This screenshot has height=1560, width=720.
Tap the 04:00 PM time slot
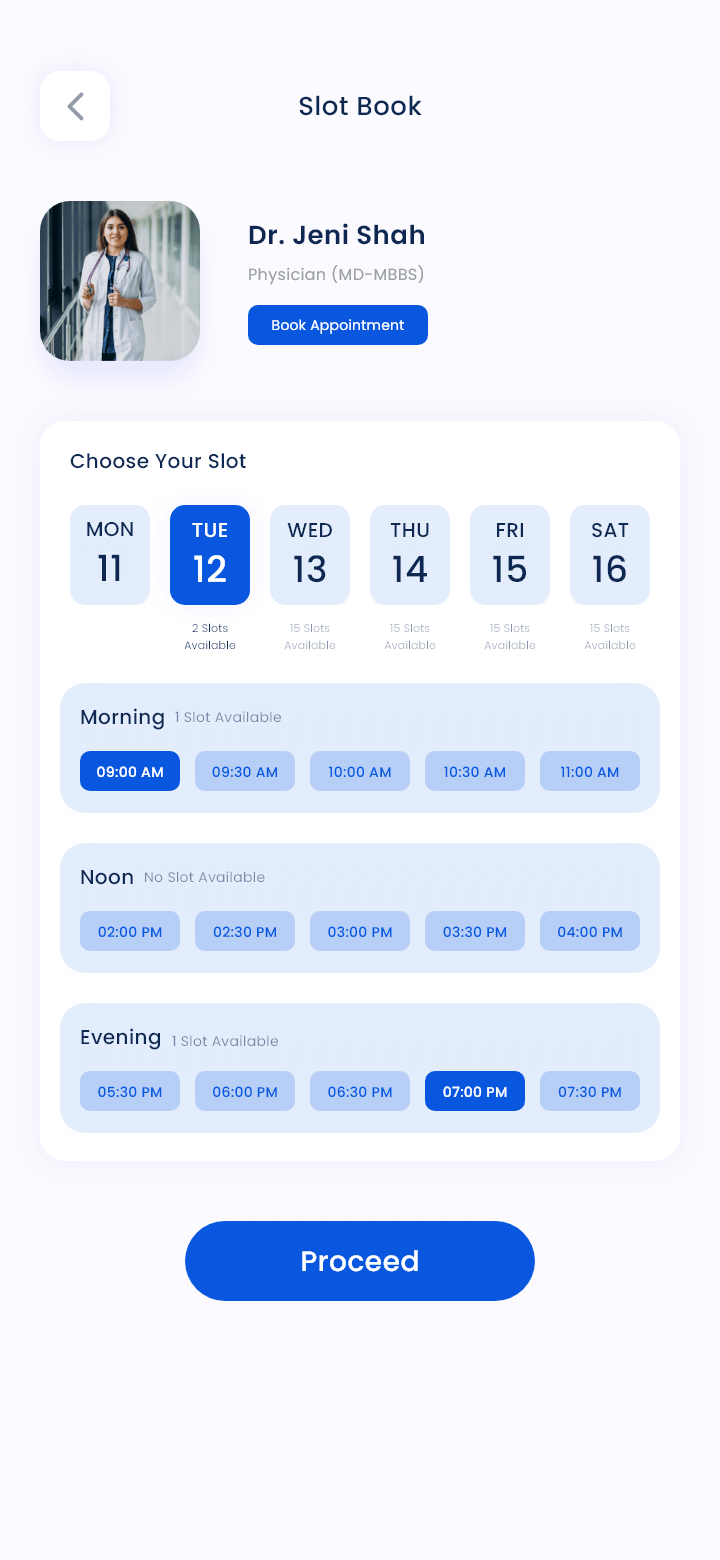[x=590, y=931]
